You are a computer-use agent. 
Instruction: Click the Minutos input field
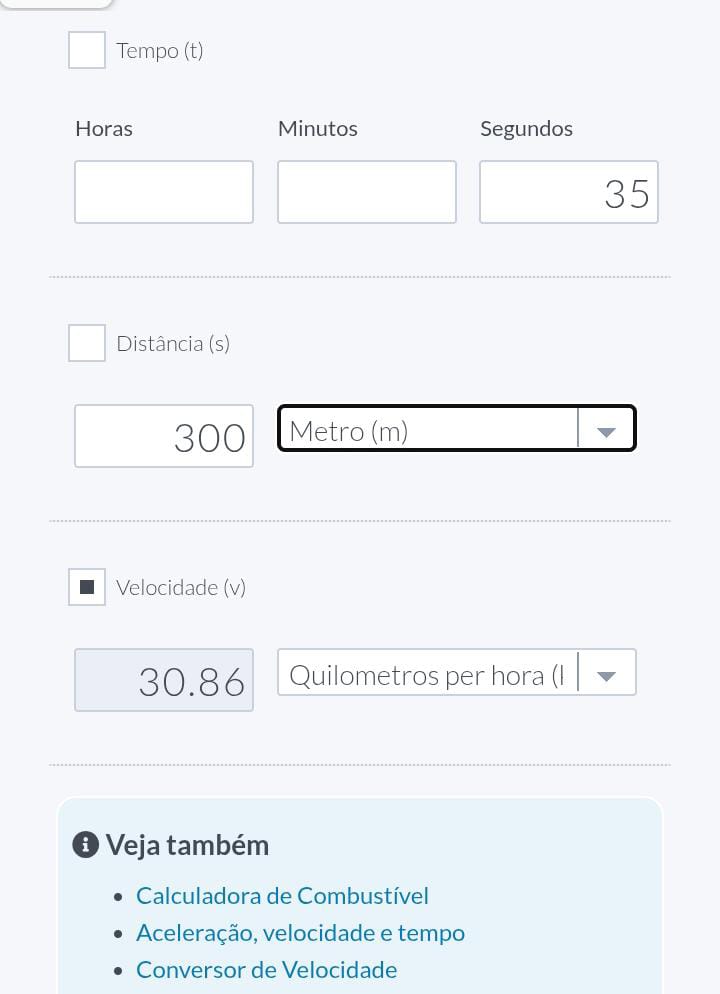[367, 192]
